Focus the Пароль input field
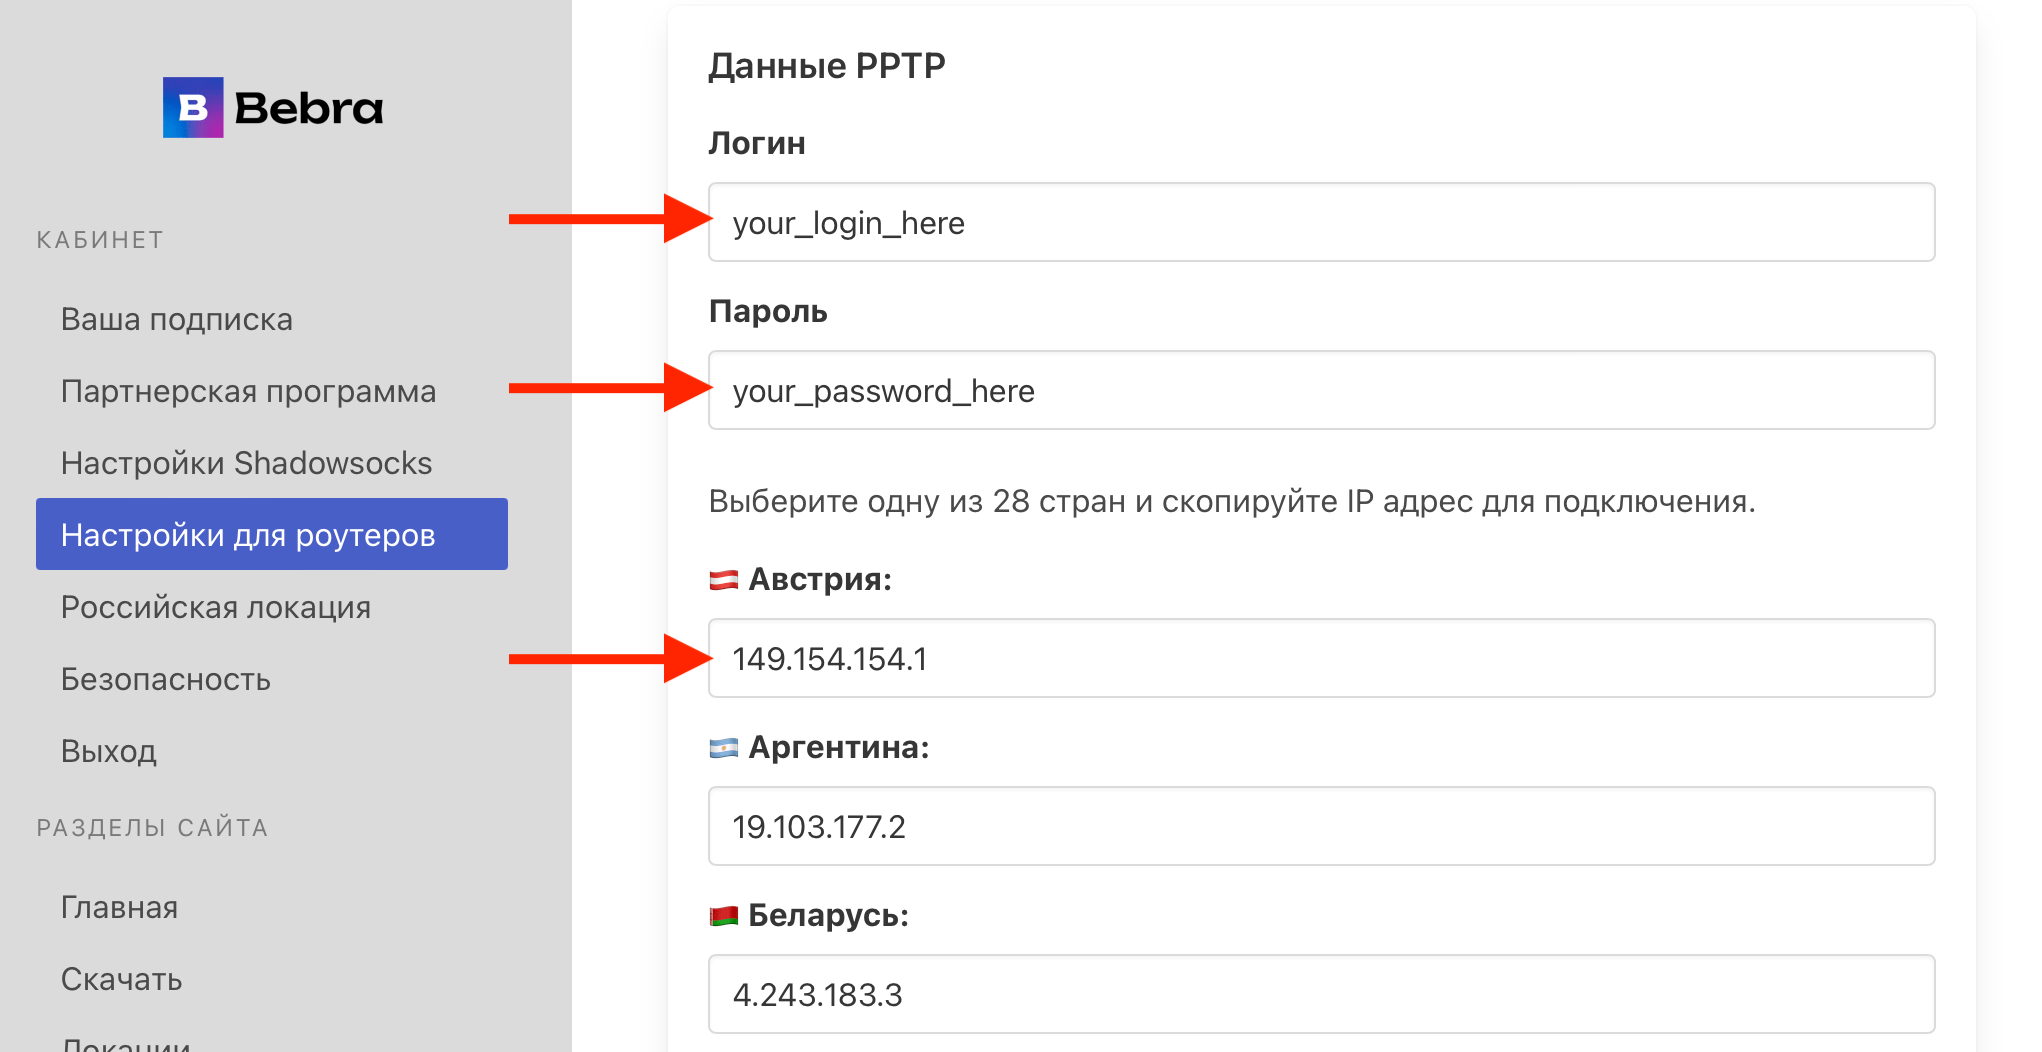Image resolution: width=2042 pixels, height=1052 pixels. (1321, 391)
